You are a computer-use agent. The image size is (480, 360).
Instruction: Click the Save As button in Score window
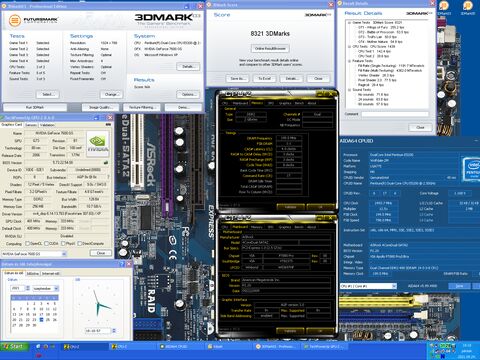(x=237, y=79)
